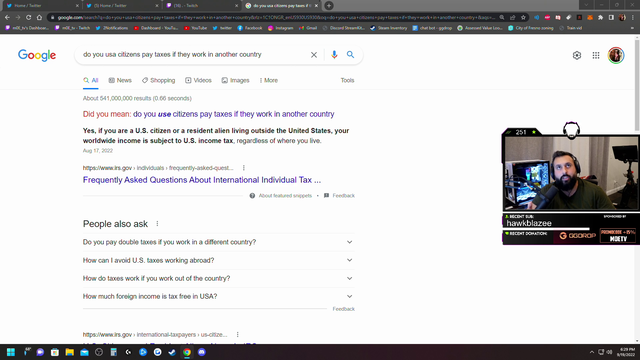Screen dimensions: 640x360
Task: Open 'Frequently Asked Questions About International Individual Tax' link
Action: click(202, 180)
